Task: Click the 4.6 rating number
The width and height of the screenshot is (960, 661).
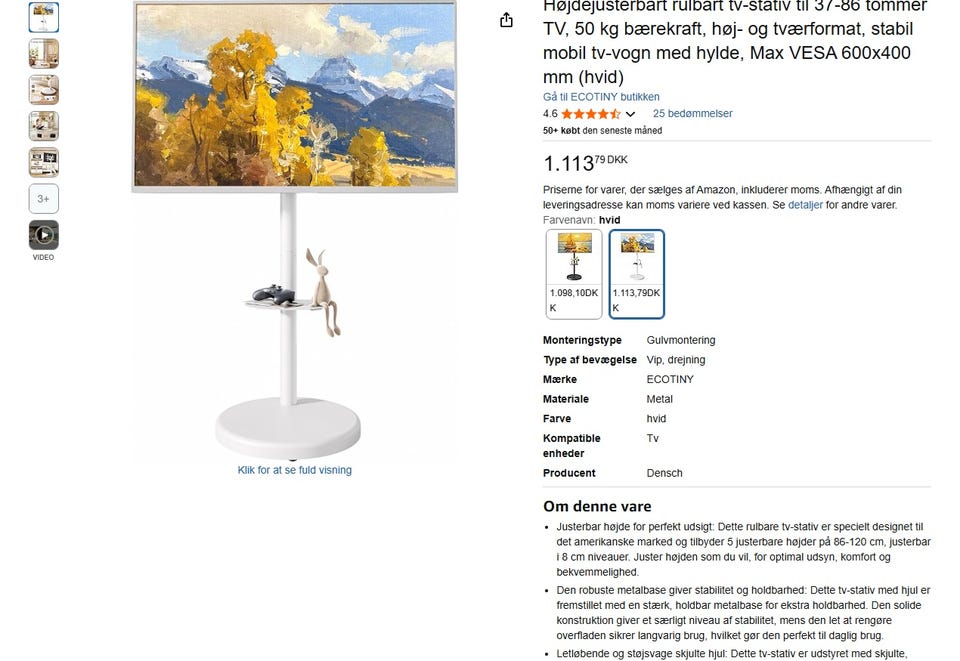Action: [550, 114]
